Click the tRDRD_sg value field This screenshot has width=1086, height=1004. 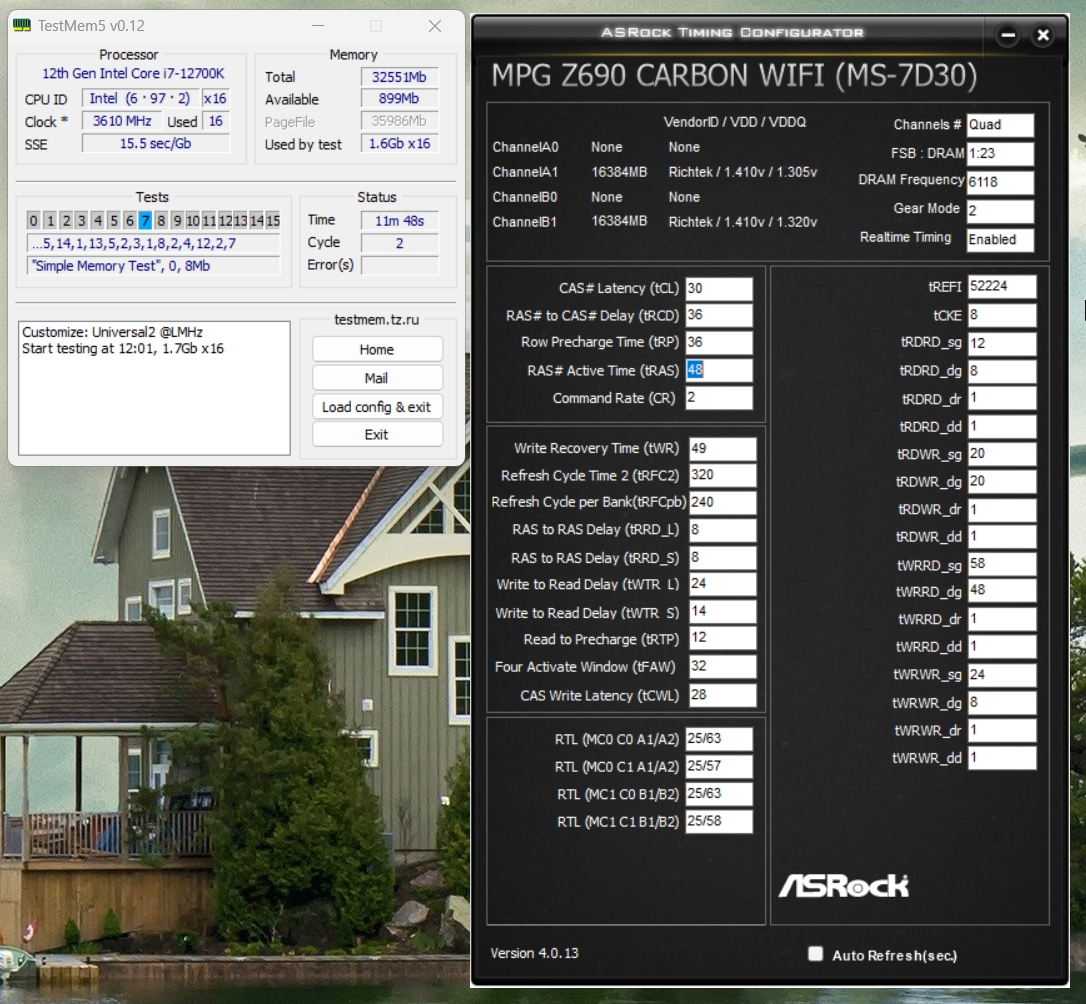(x=1002, y=343)
